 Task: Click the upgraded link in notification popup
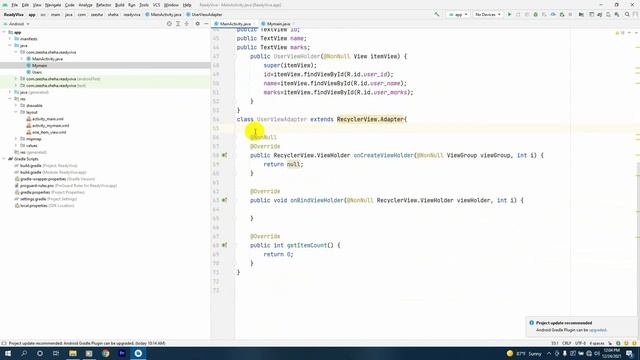pos(598,330)
